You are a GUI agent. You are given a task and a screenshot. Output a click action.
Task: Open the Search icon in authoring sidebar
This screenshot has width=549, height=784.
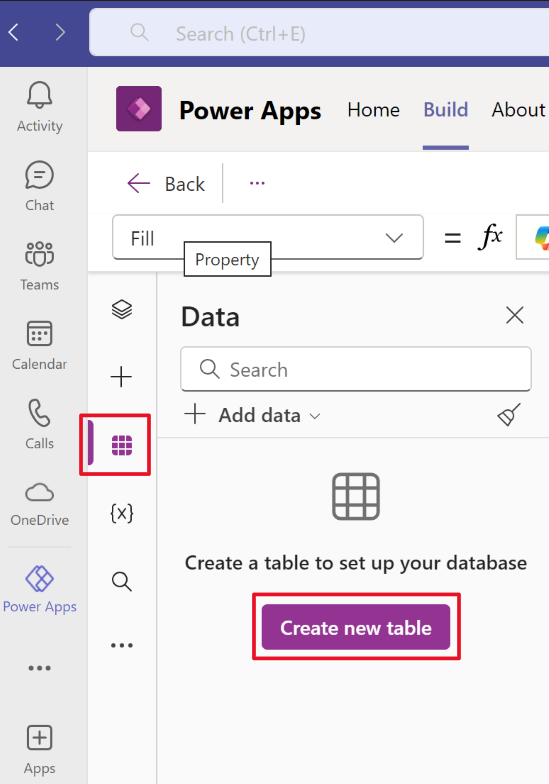click(x=122, y=582)
